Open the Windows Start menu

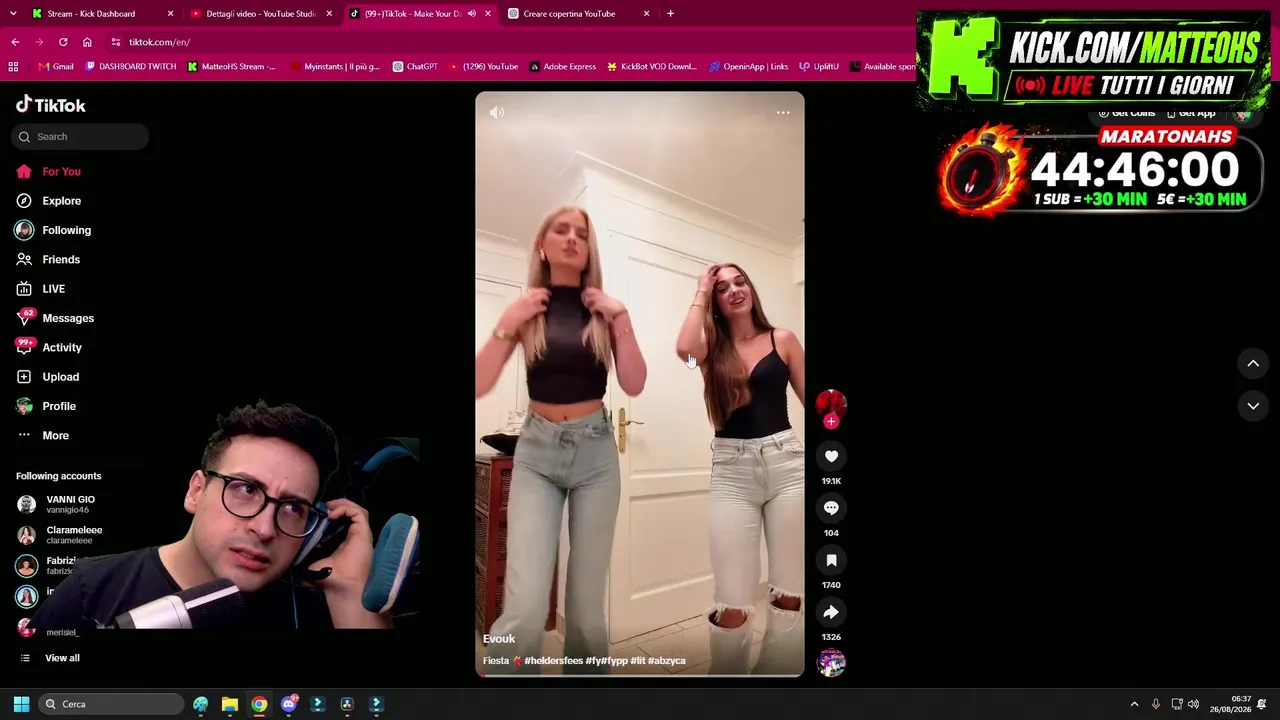(21, 704)
